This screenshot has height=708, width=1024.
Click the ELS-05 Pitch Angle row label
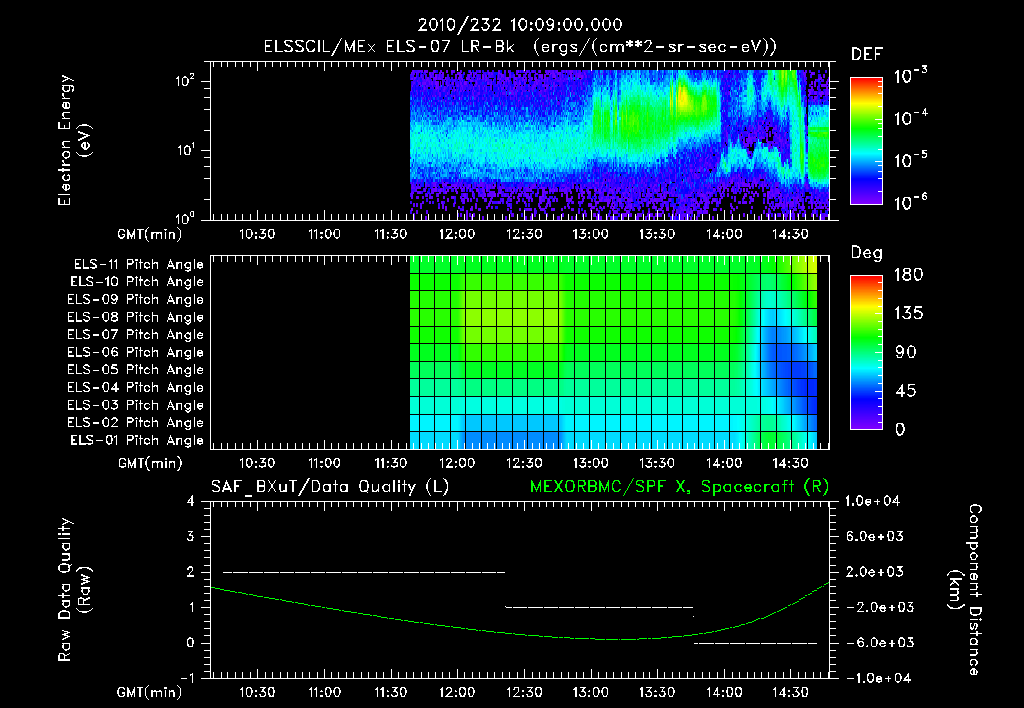point(135,370)
